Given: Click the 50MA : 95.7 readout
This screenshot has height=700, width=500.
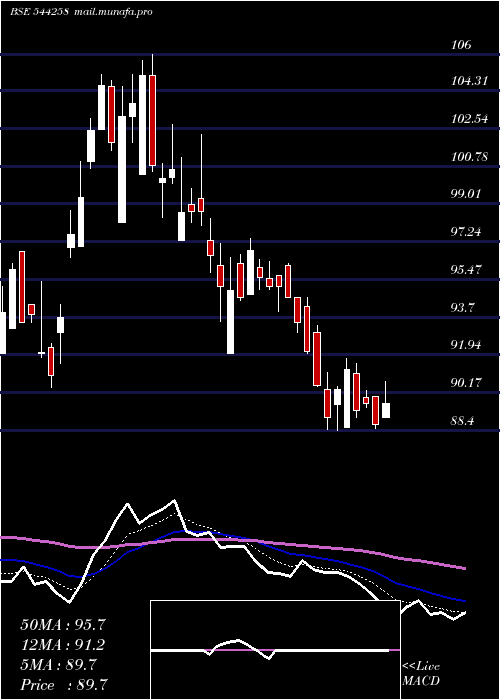Looking at the screenshot, I should point(63,625).
